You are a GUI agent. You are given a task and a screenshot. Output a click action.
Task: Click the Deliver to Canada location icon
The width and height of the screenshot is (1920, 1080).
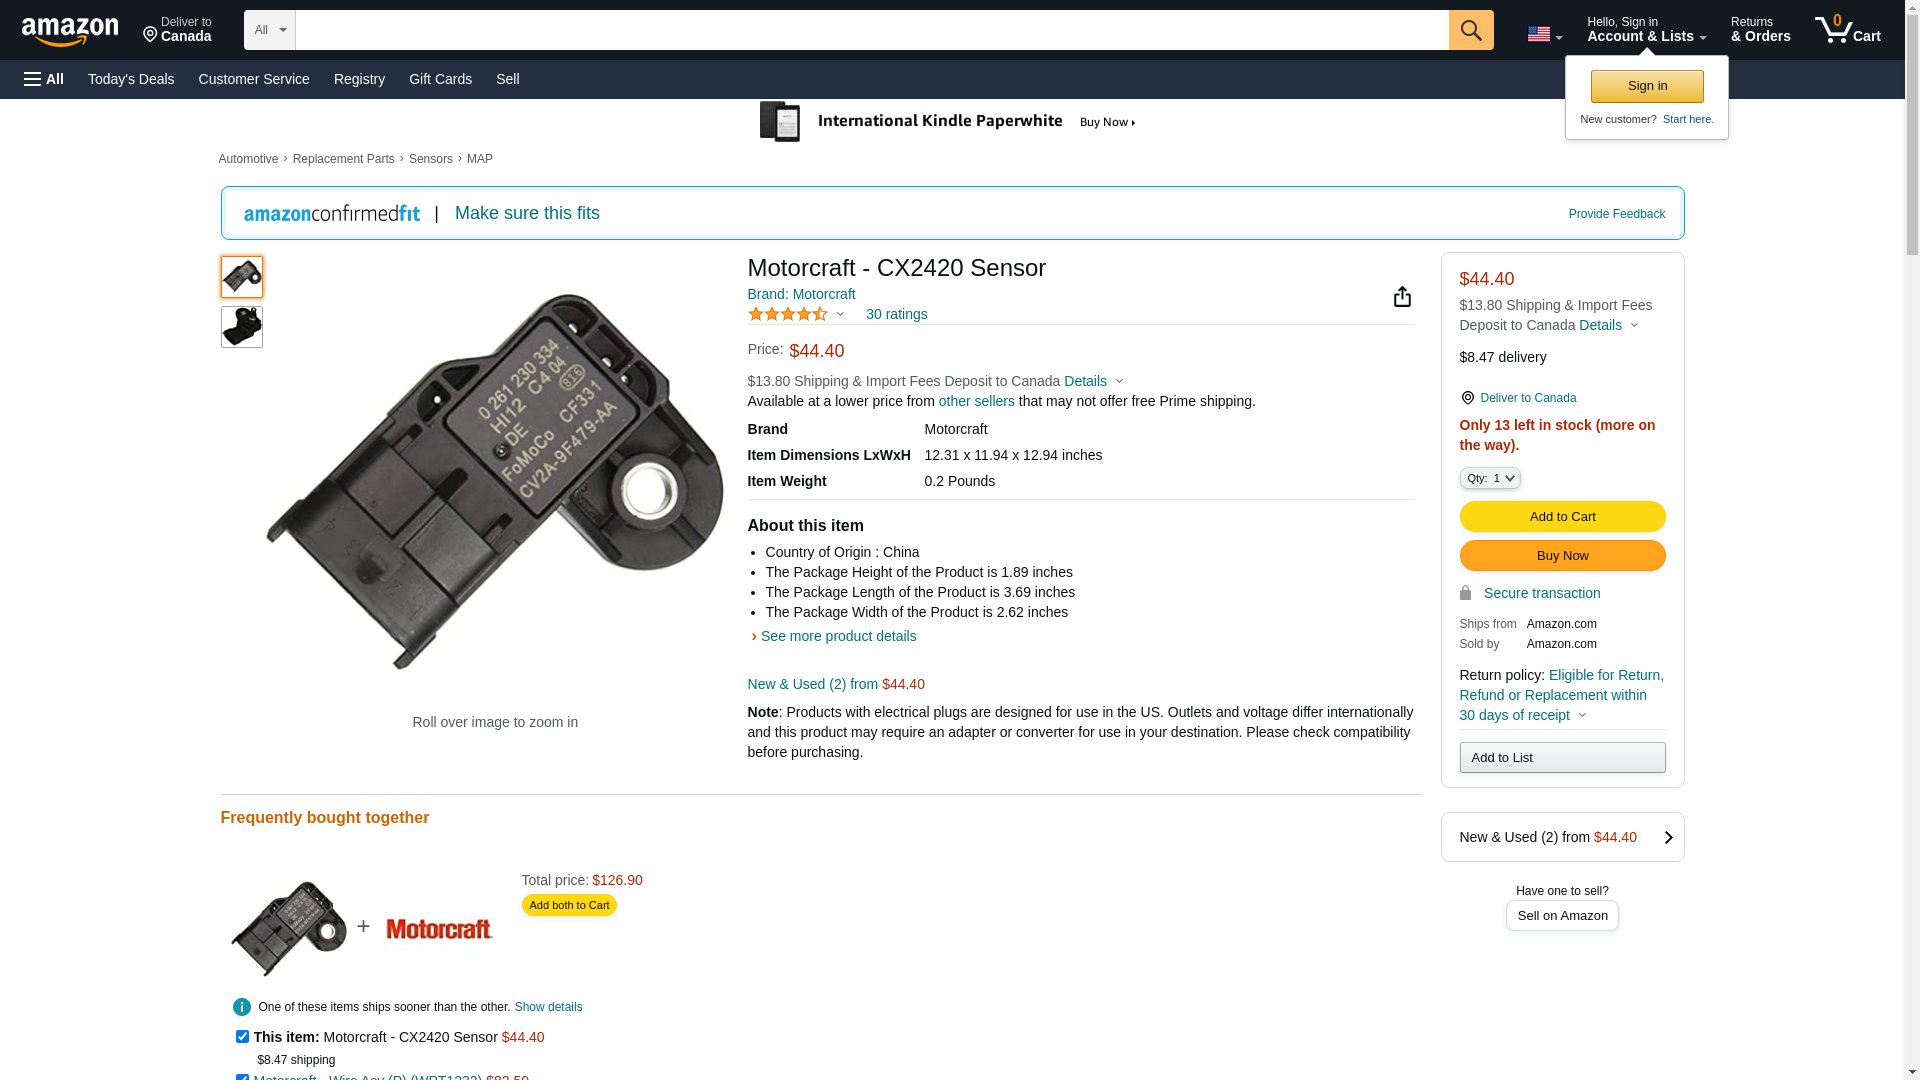tap(1467, 398)
